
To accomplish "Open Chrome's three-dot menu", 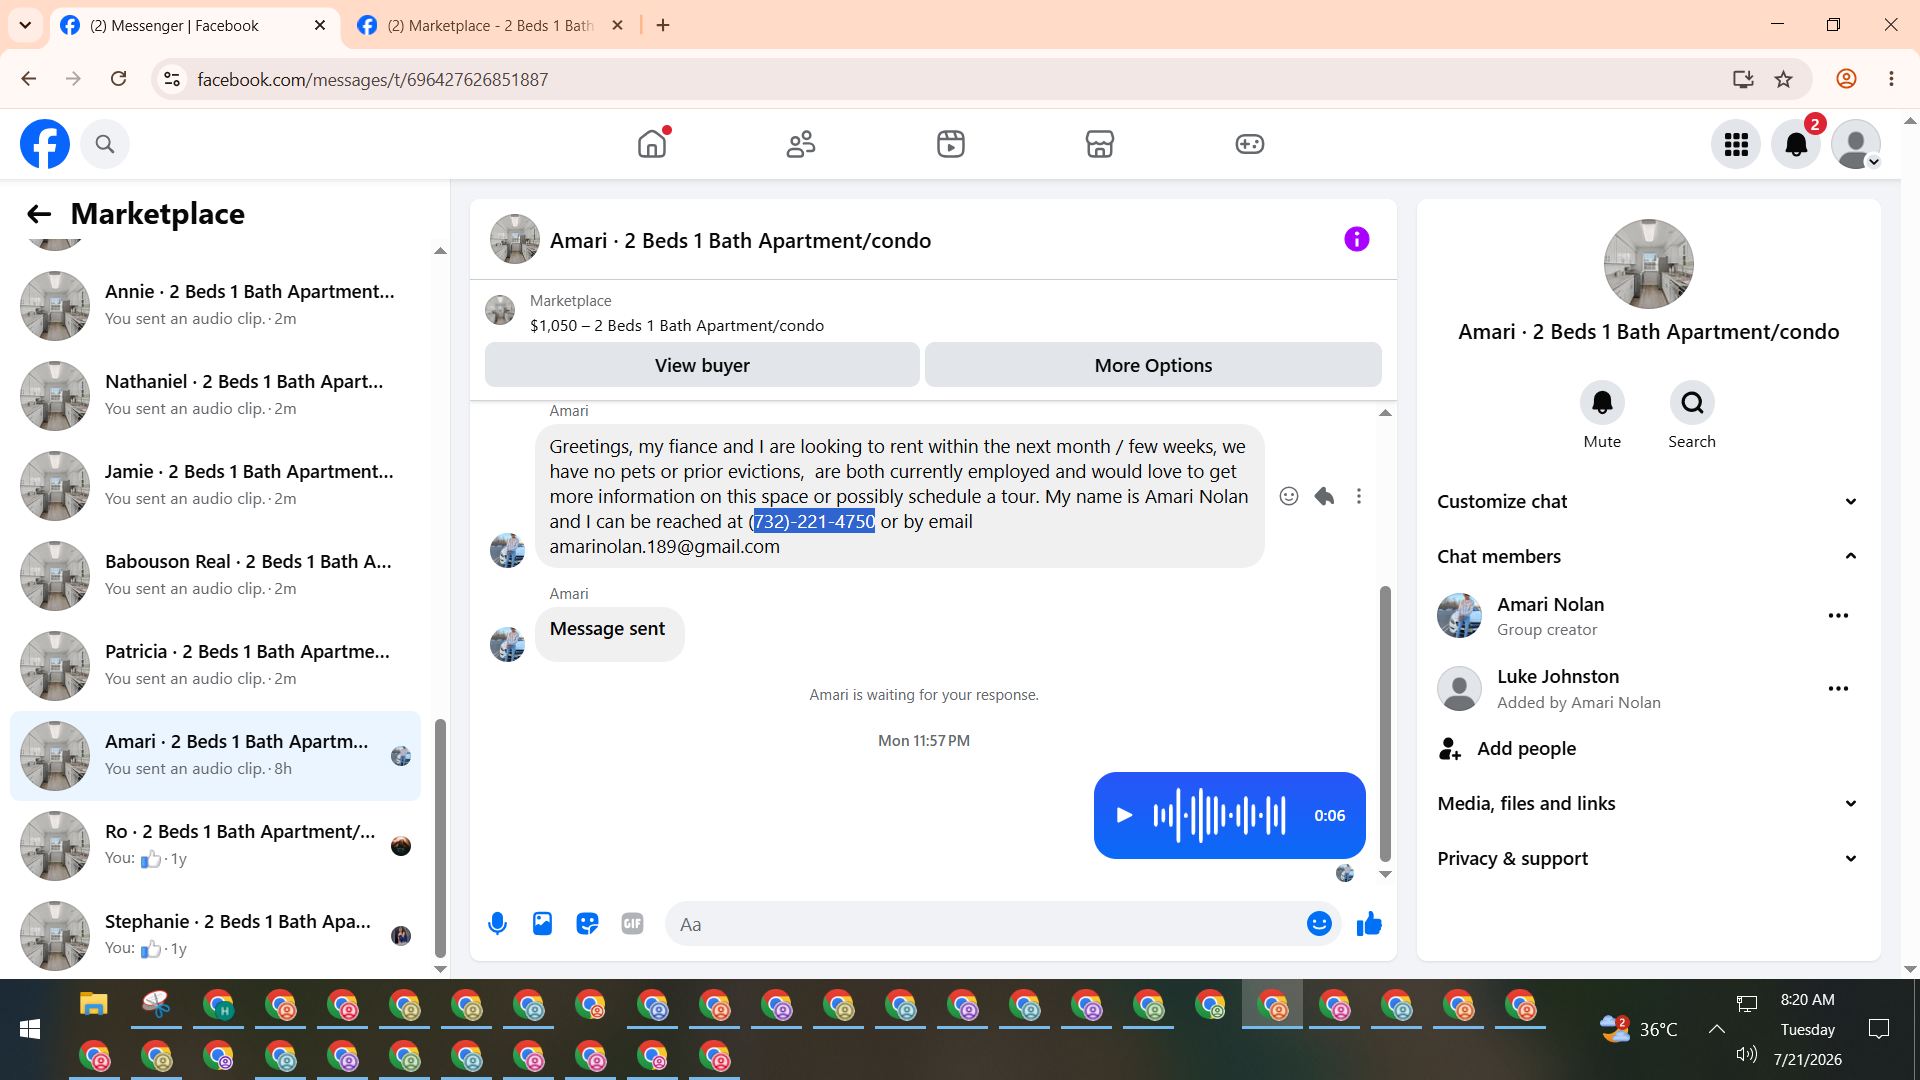I will tap(1891, 79).
